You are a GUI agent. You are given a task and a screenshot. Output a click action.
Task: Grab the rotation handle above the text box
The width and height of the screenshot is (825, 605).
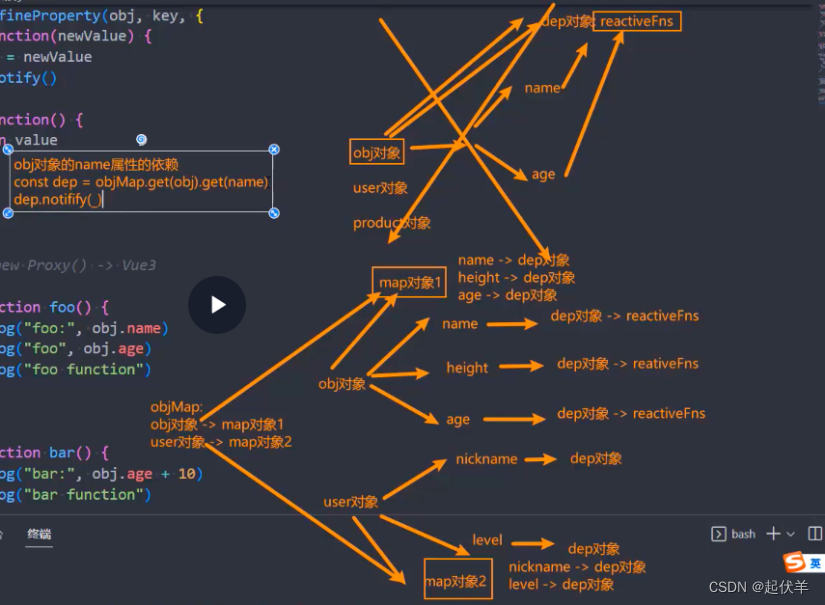pos(141,139)
